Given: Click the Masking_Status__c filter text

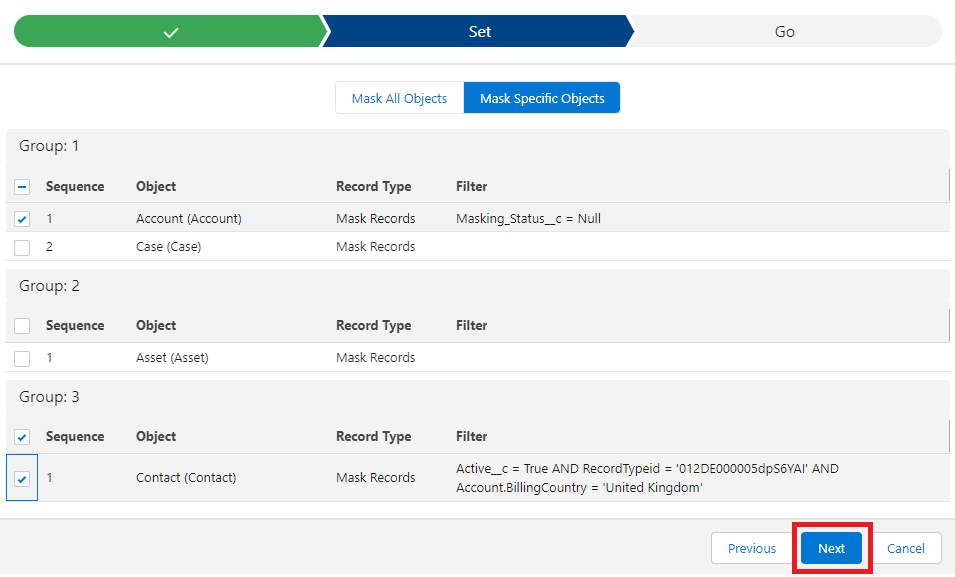Looking at the screenshot, I should [x=526, y=218].
